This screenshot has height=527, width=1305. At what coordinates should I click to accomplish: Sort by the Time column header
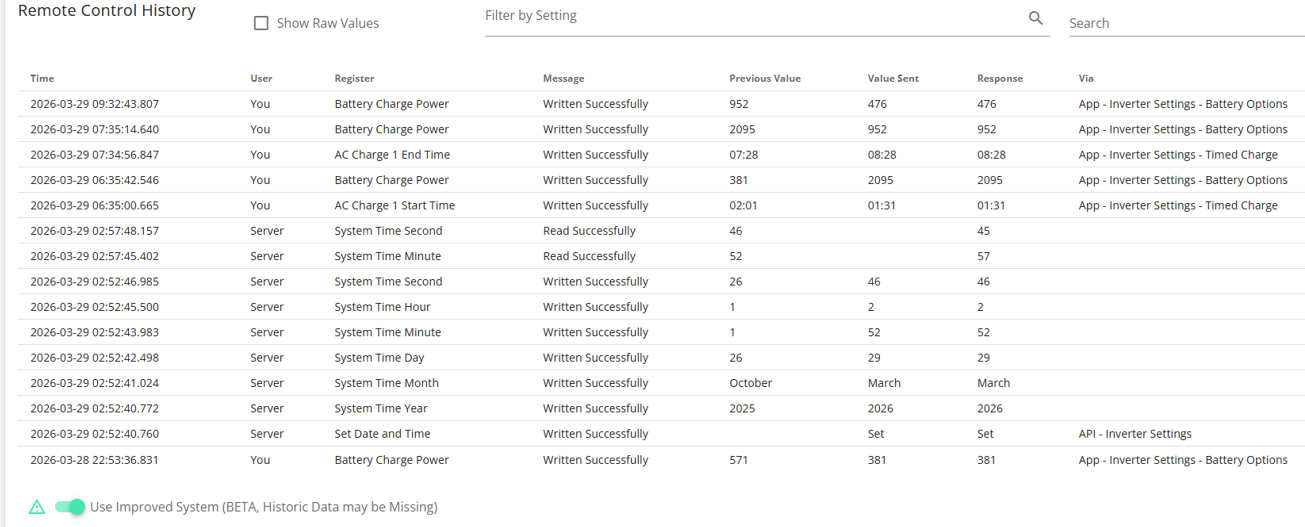point(42,78)
